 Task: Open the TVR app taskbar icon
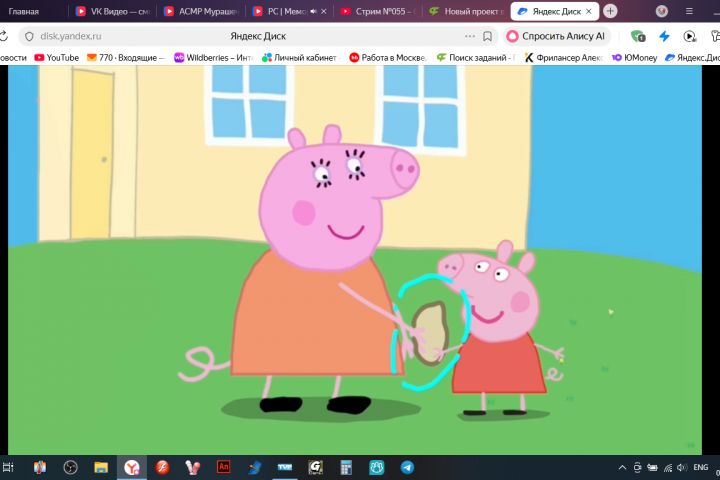[x=285, y=468]
